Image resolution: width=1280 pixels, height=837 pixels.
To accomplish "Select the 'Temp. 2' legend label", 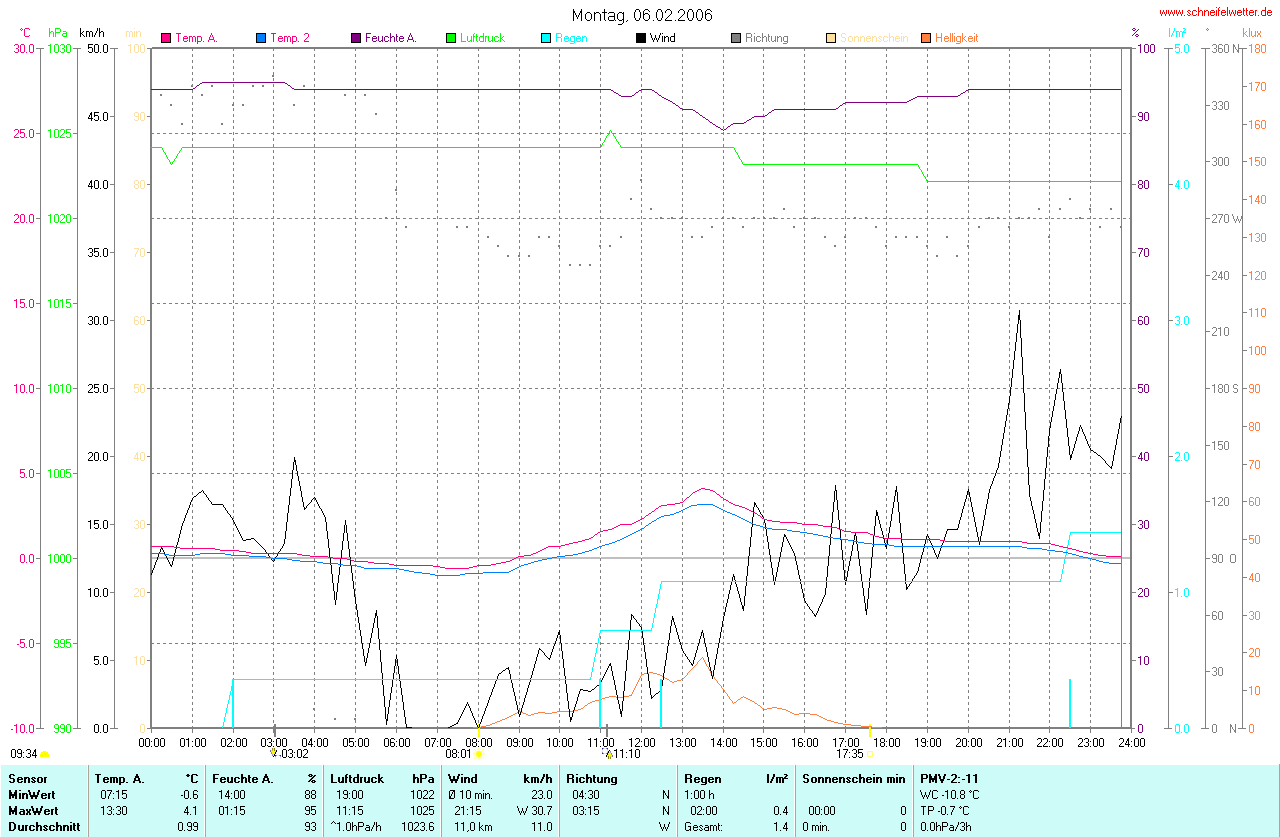I will pyautogui.click(x=290, y=38).
